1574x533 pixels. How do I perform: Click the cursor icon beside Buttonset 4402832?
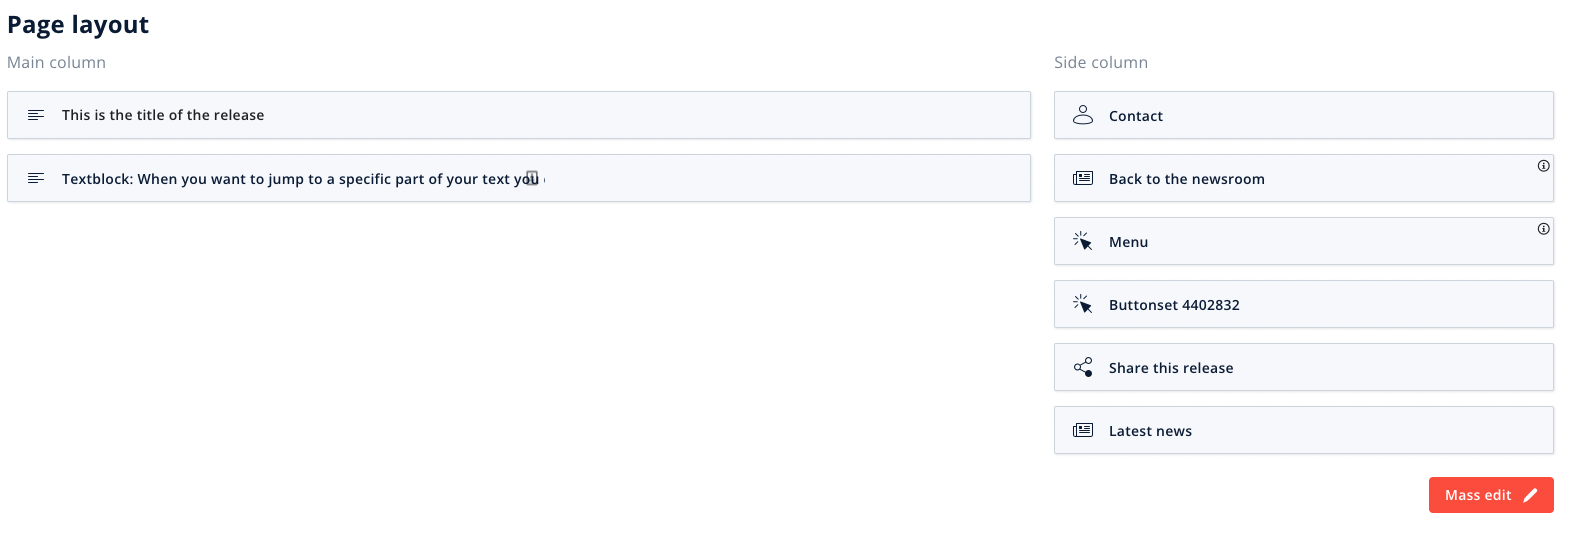(x=1083, y=304)
